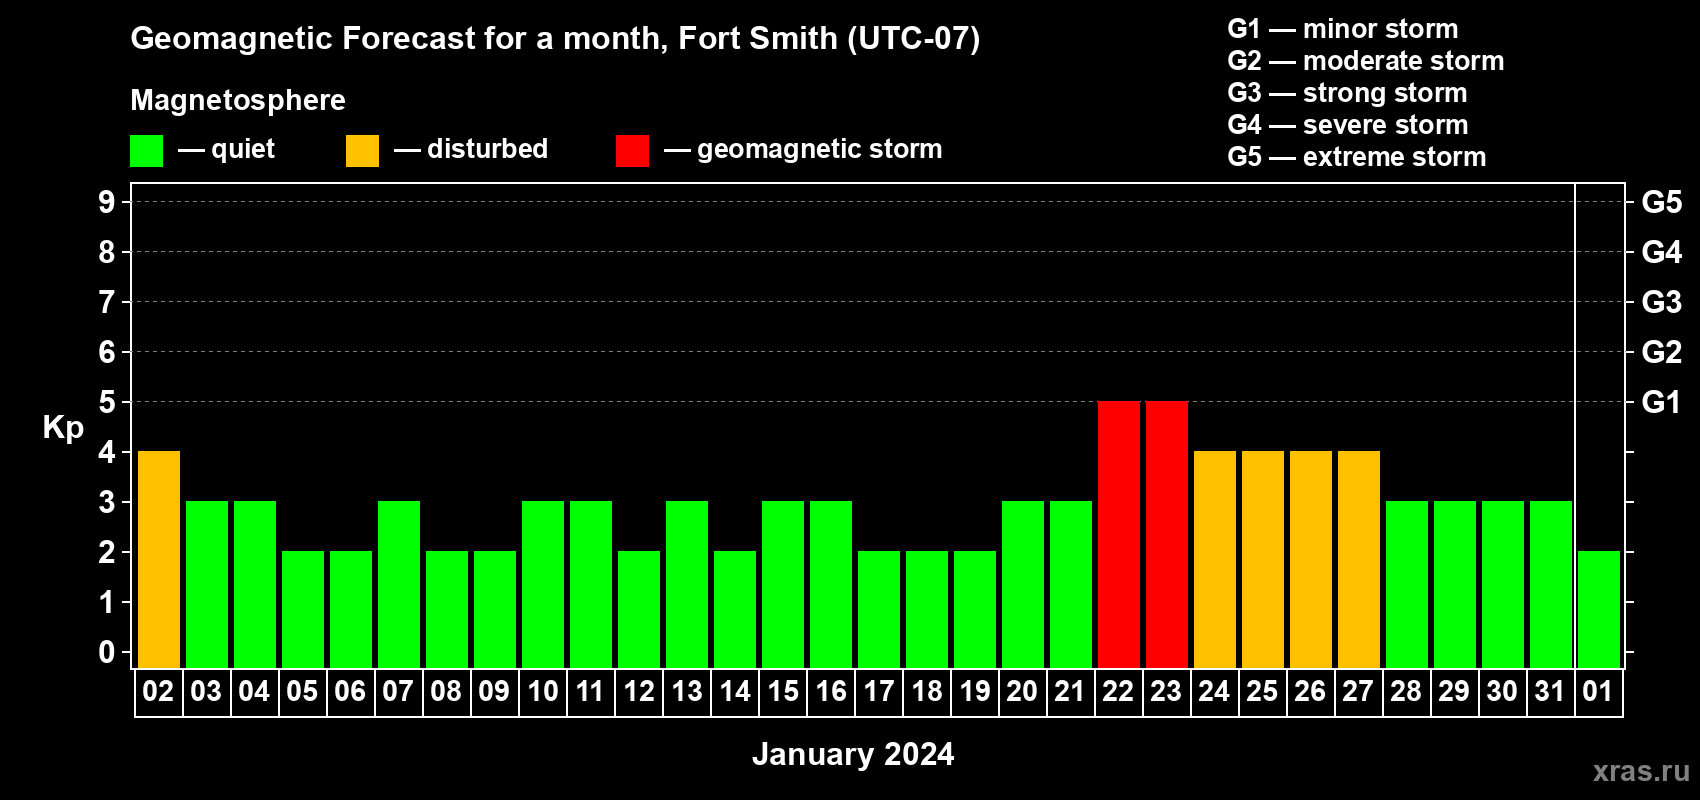Screen dimensions: 1700x800
Task: Select the green bar for February 01
Action: [1599, 610]
